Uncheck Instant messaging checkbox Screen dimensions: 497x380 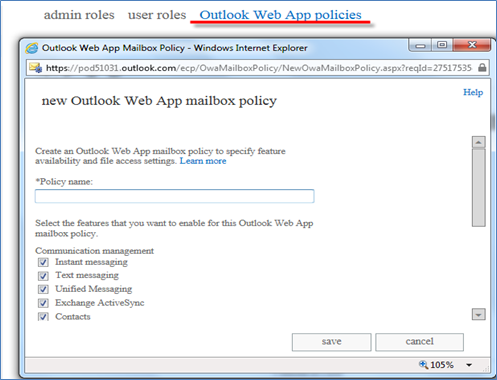tap(43, 262)
